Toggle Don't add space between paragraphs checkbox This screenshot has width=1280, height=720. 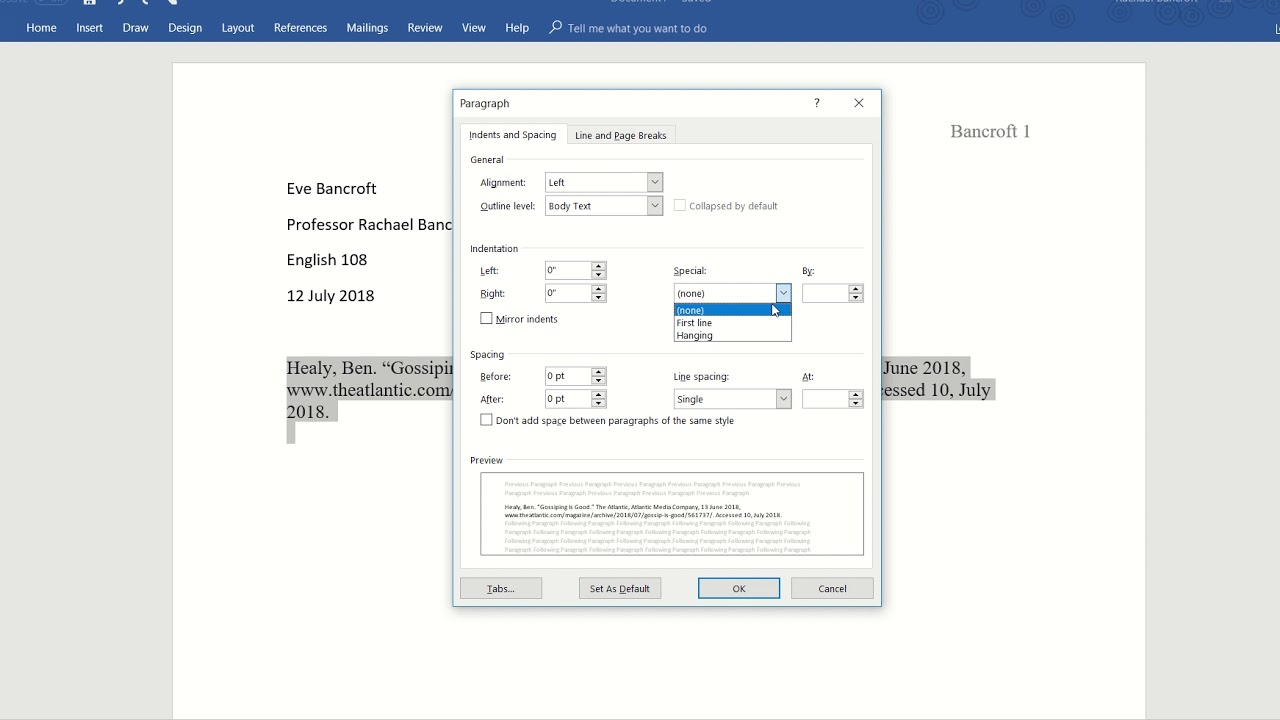(487, 421)
